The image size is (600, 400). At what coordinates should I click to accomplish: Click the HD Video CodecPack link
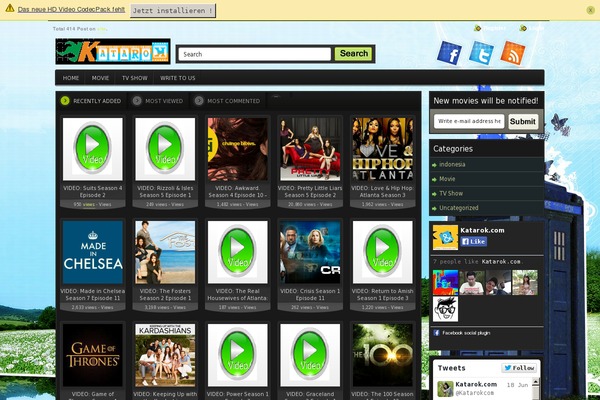click(x=71, y=9)
